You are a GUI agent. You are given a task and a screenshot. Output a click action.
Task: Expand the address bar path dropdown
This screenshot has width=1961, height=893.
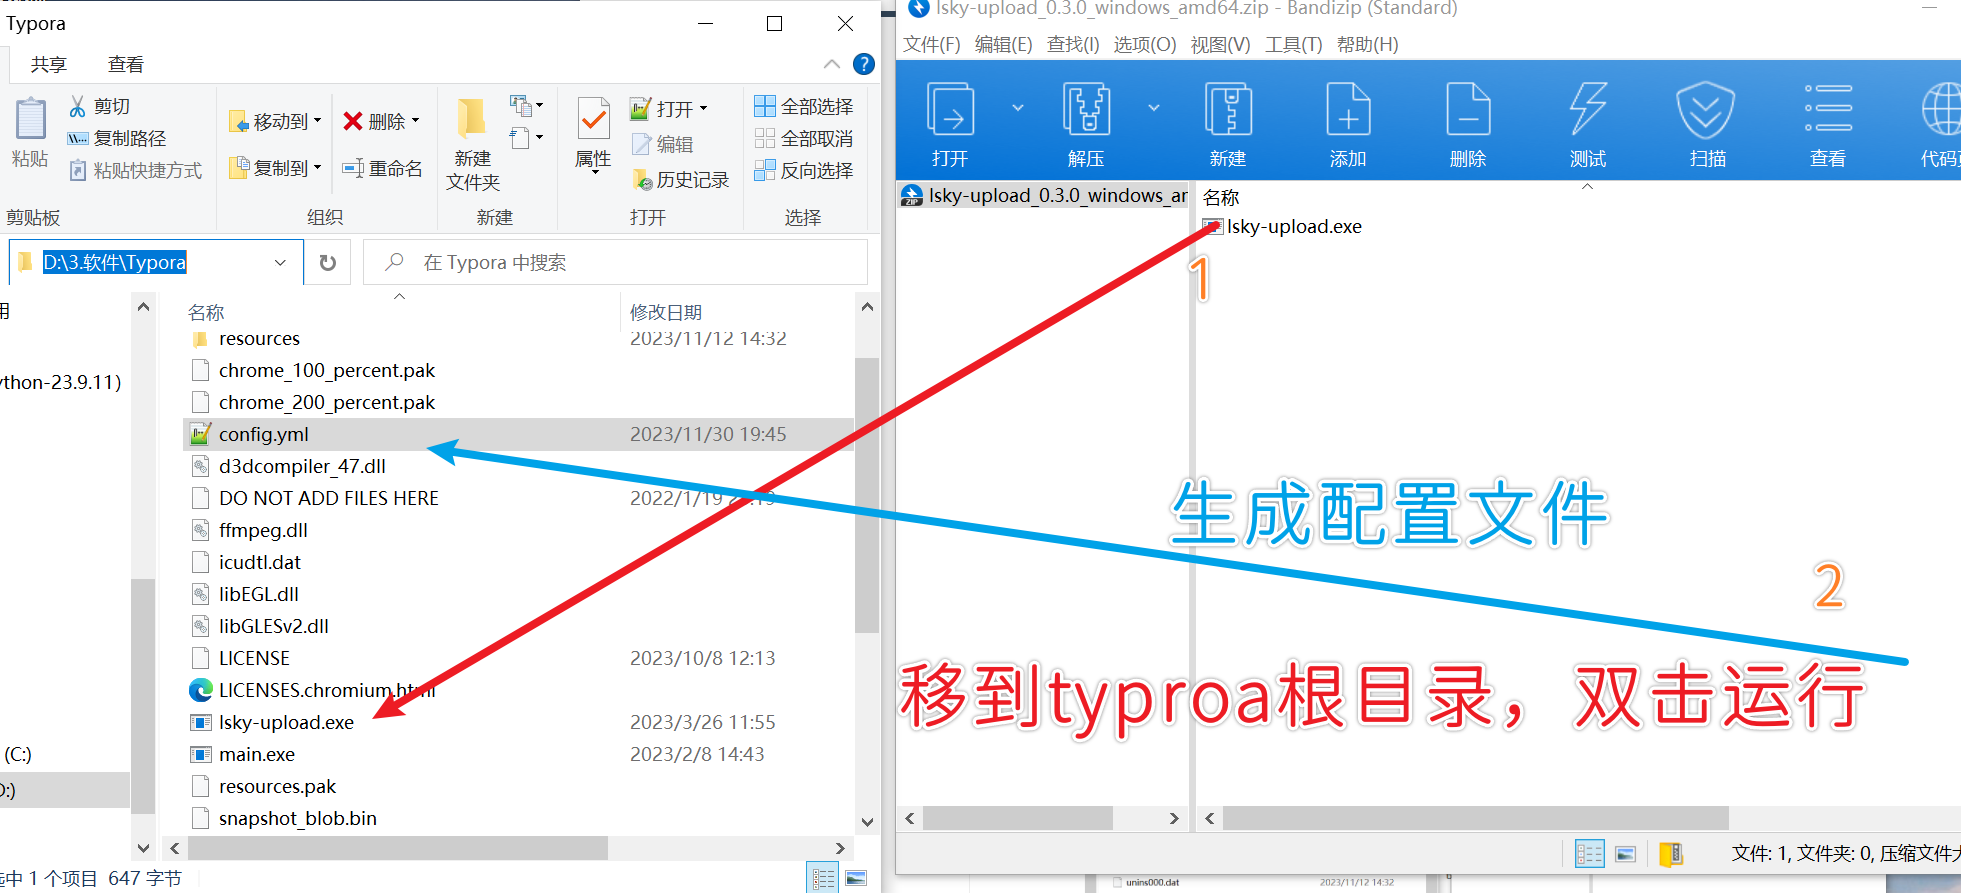(281, 263)
